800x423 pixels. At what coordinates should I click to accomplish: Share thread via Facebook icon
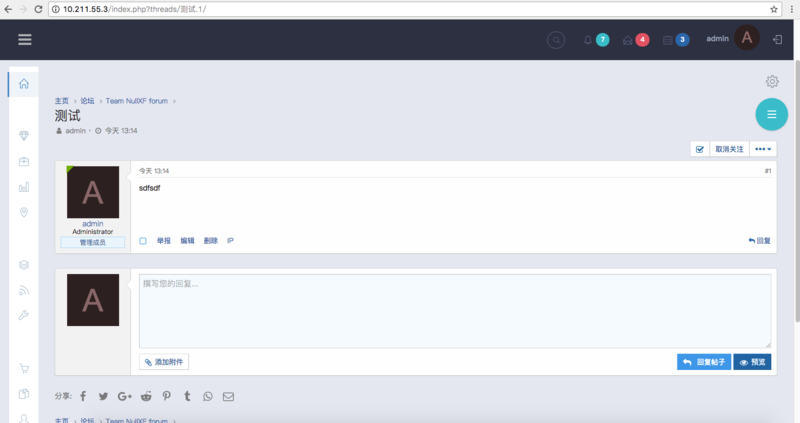(83, 397)
